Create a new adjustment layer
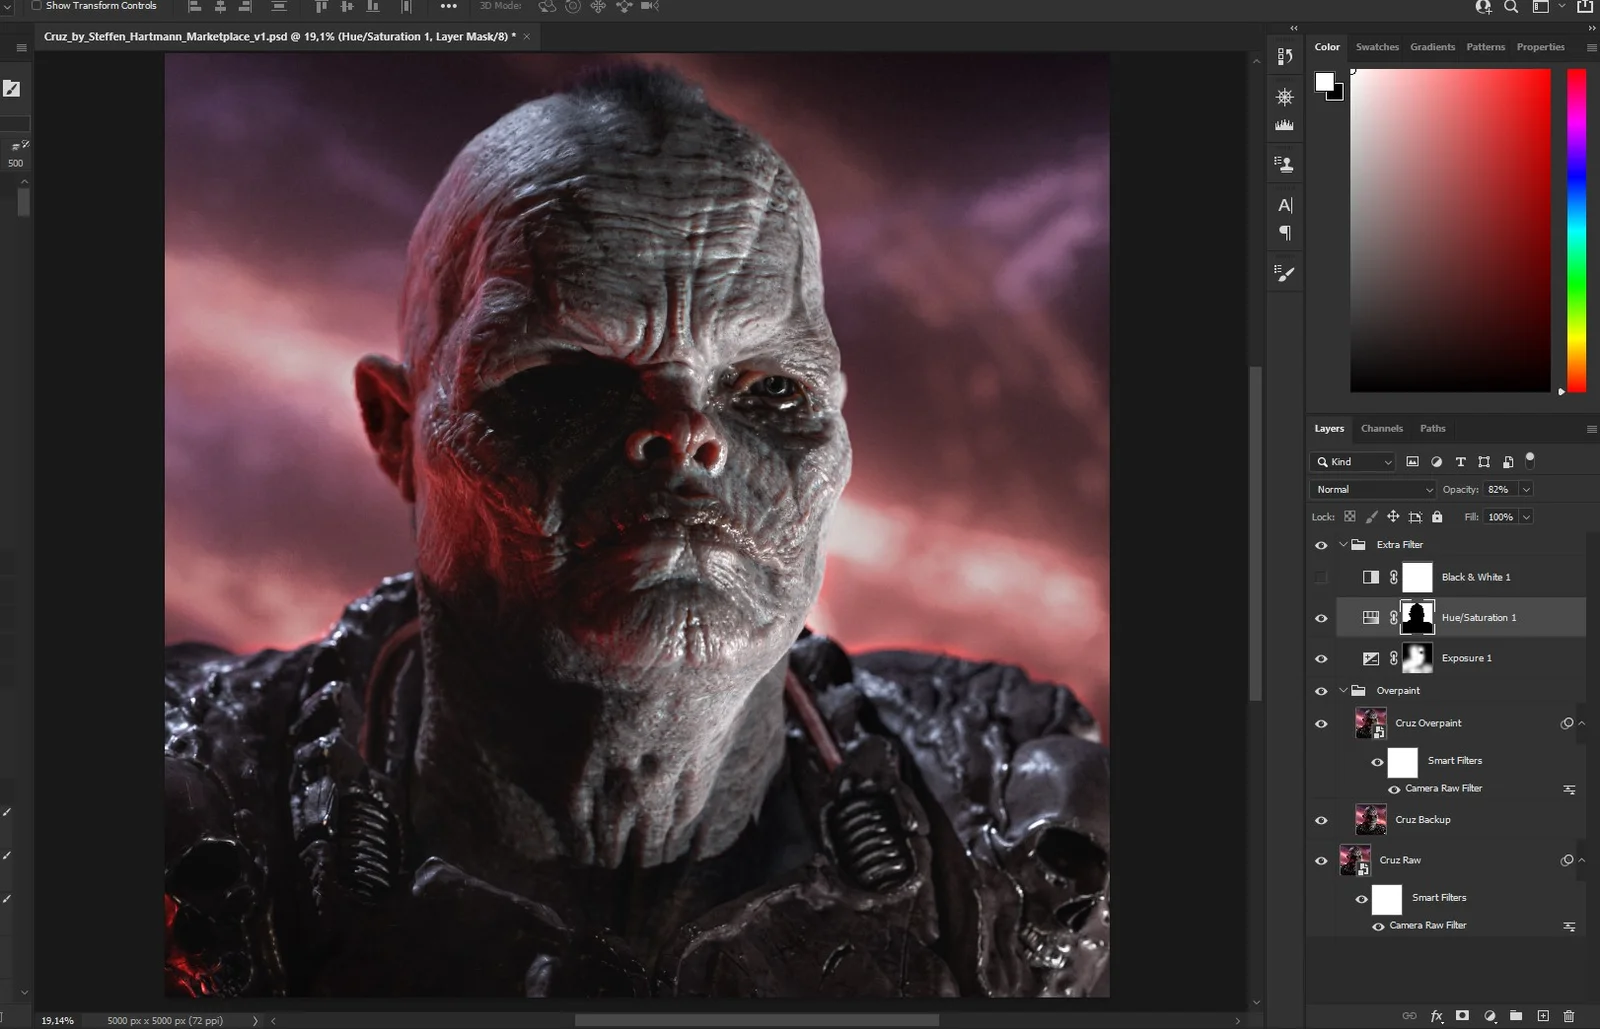The width and height of the screenshot is (1600, 1029). click(1490, 1015)
